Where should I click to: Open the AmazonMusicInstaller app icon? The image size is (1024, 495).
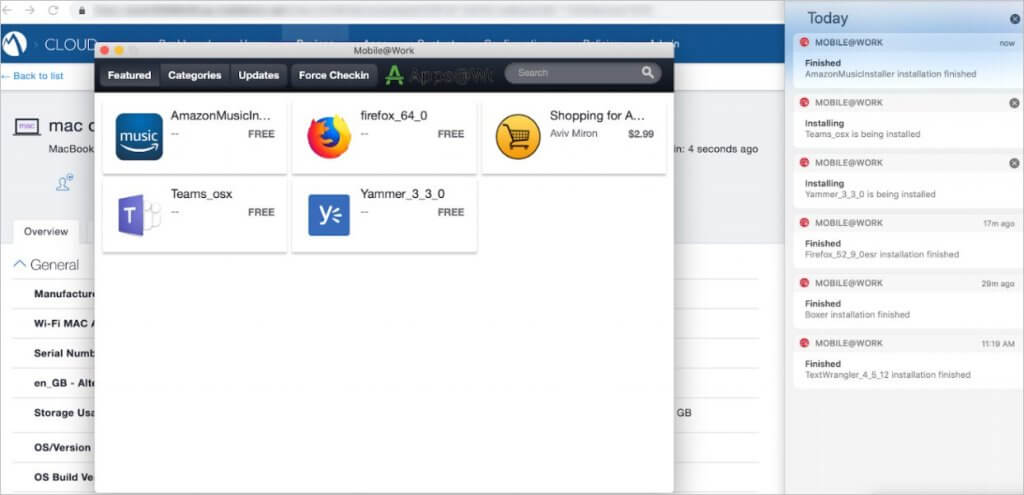point(139,136)
